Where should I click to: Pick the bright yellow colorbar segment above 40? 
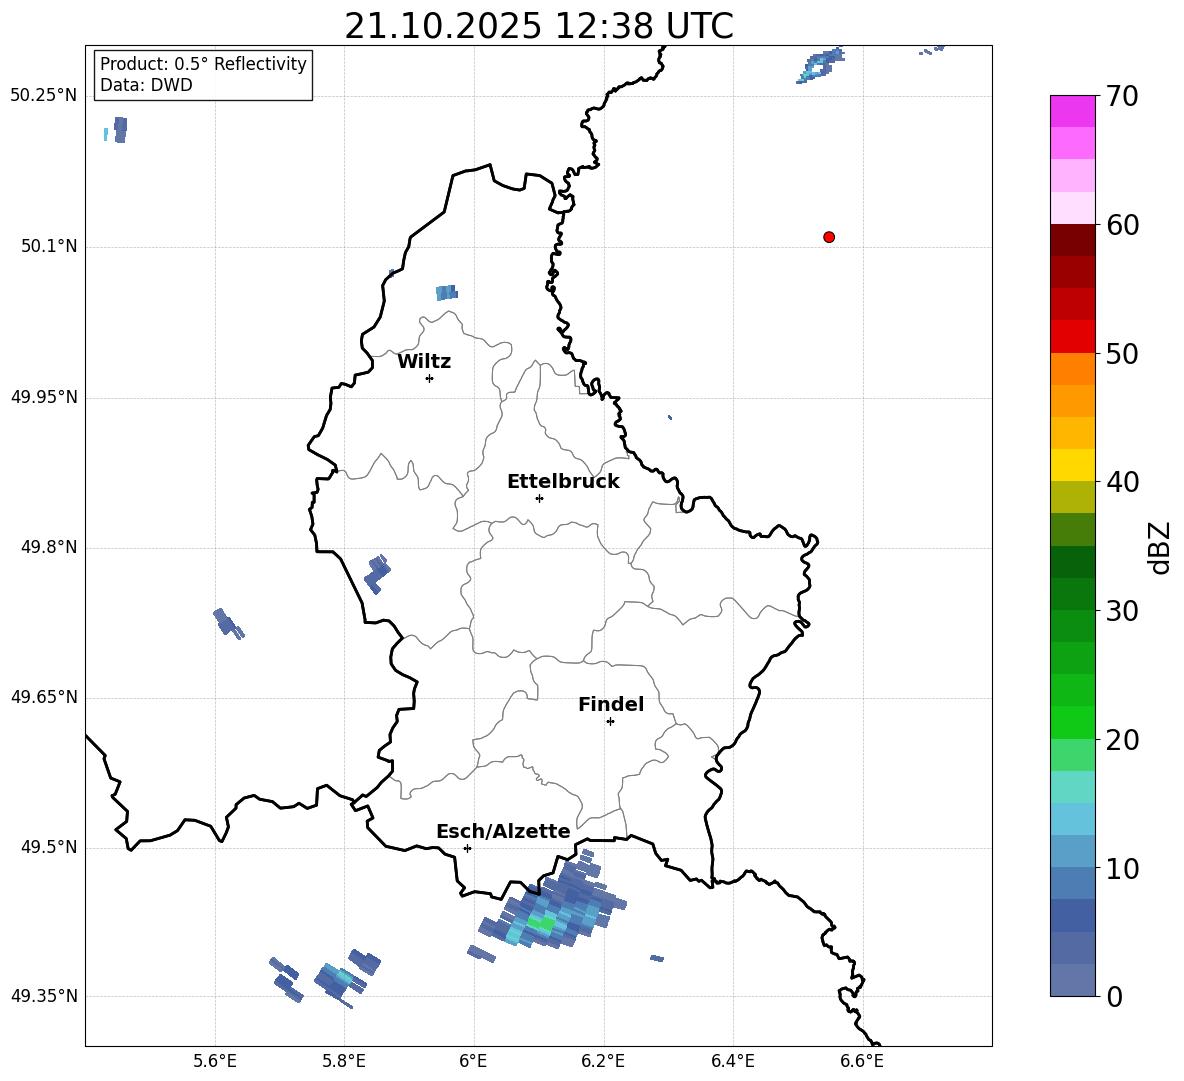[x=1072, y=465]
